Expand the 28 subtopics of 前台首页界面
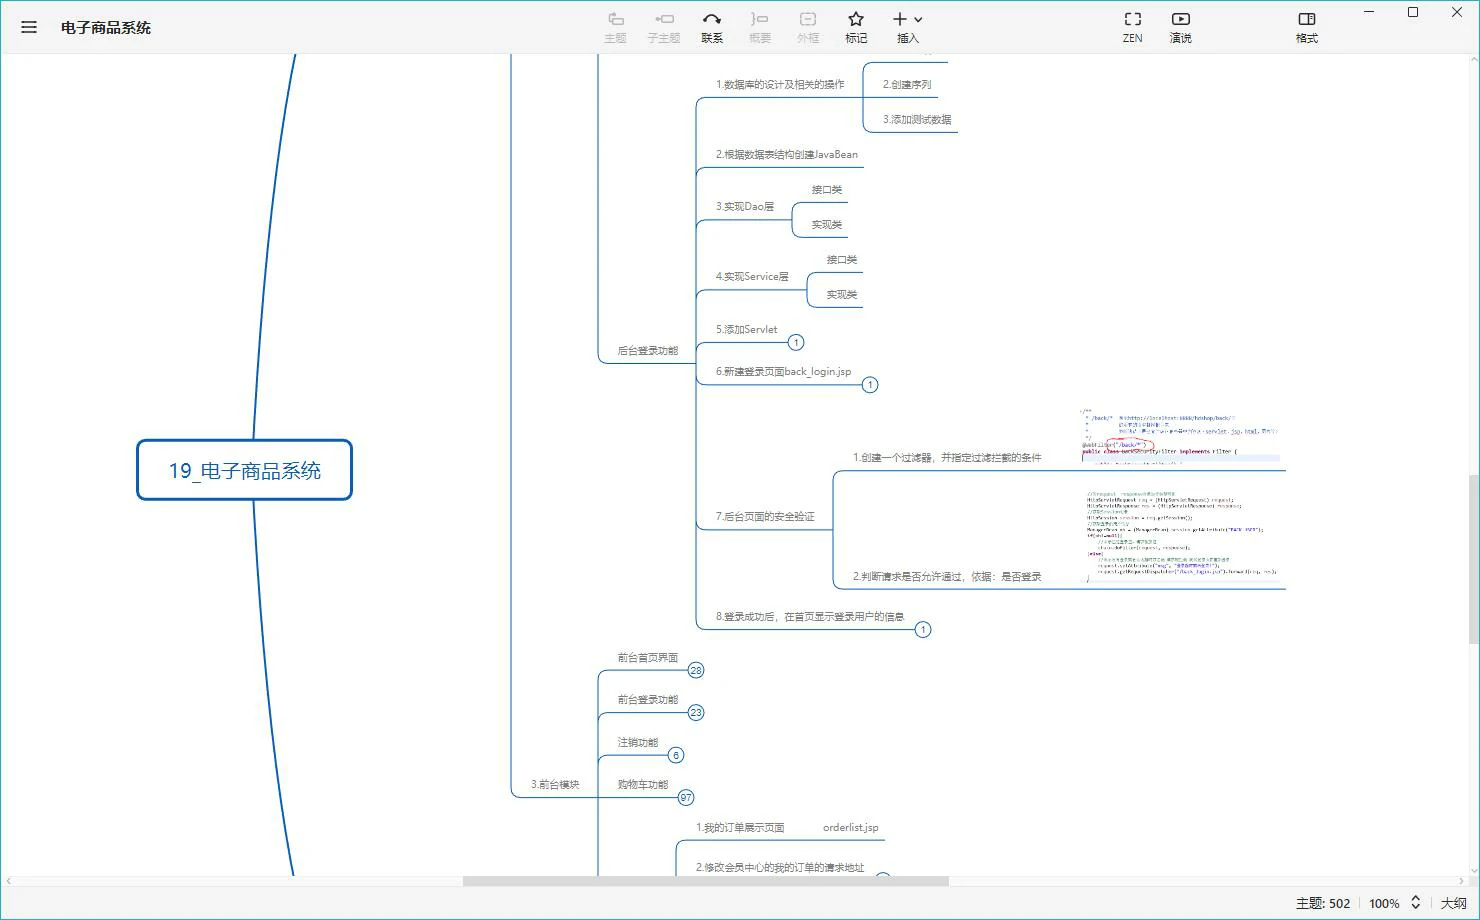This screenshot has width=1480, height=920. [x=696, y=671]
